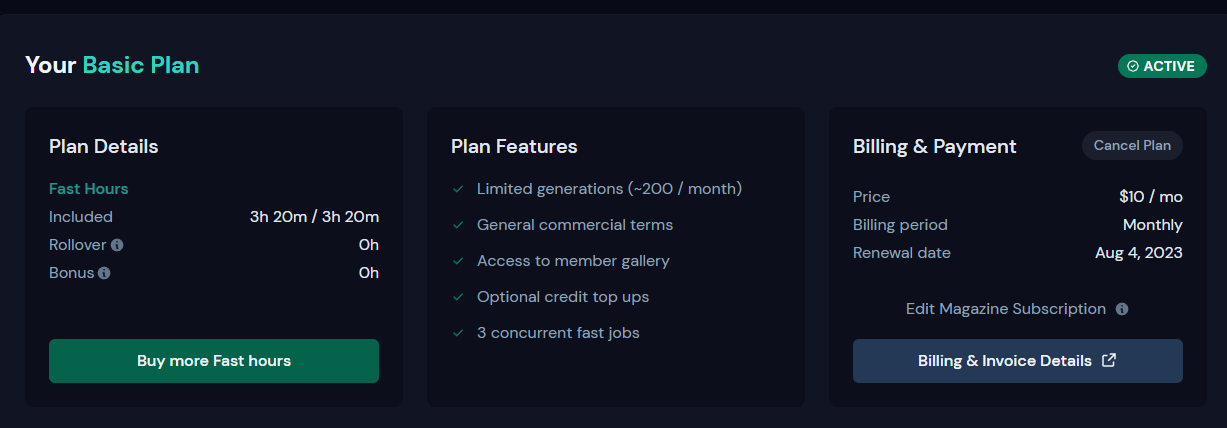Image resolution: width=1227 pixels, height=428 pixels.
Task: Click the info icon beside Bonus
Action: coord(104,273)
